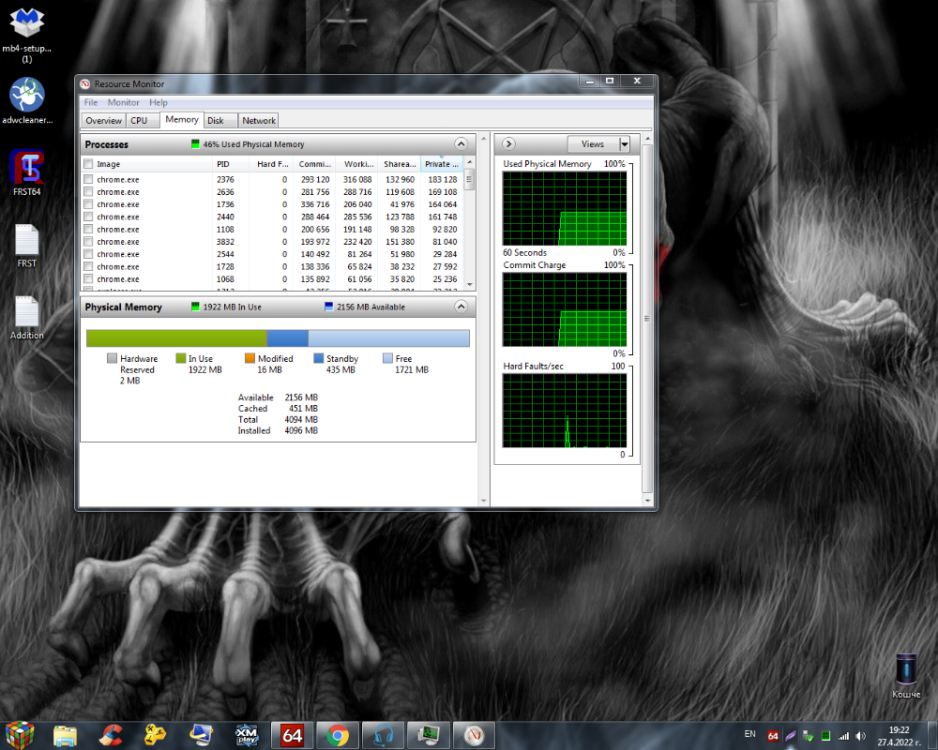Open the blue headset taskbar app
Screen dimensions: 938x750
pos(383,736)
